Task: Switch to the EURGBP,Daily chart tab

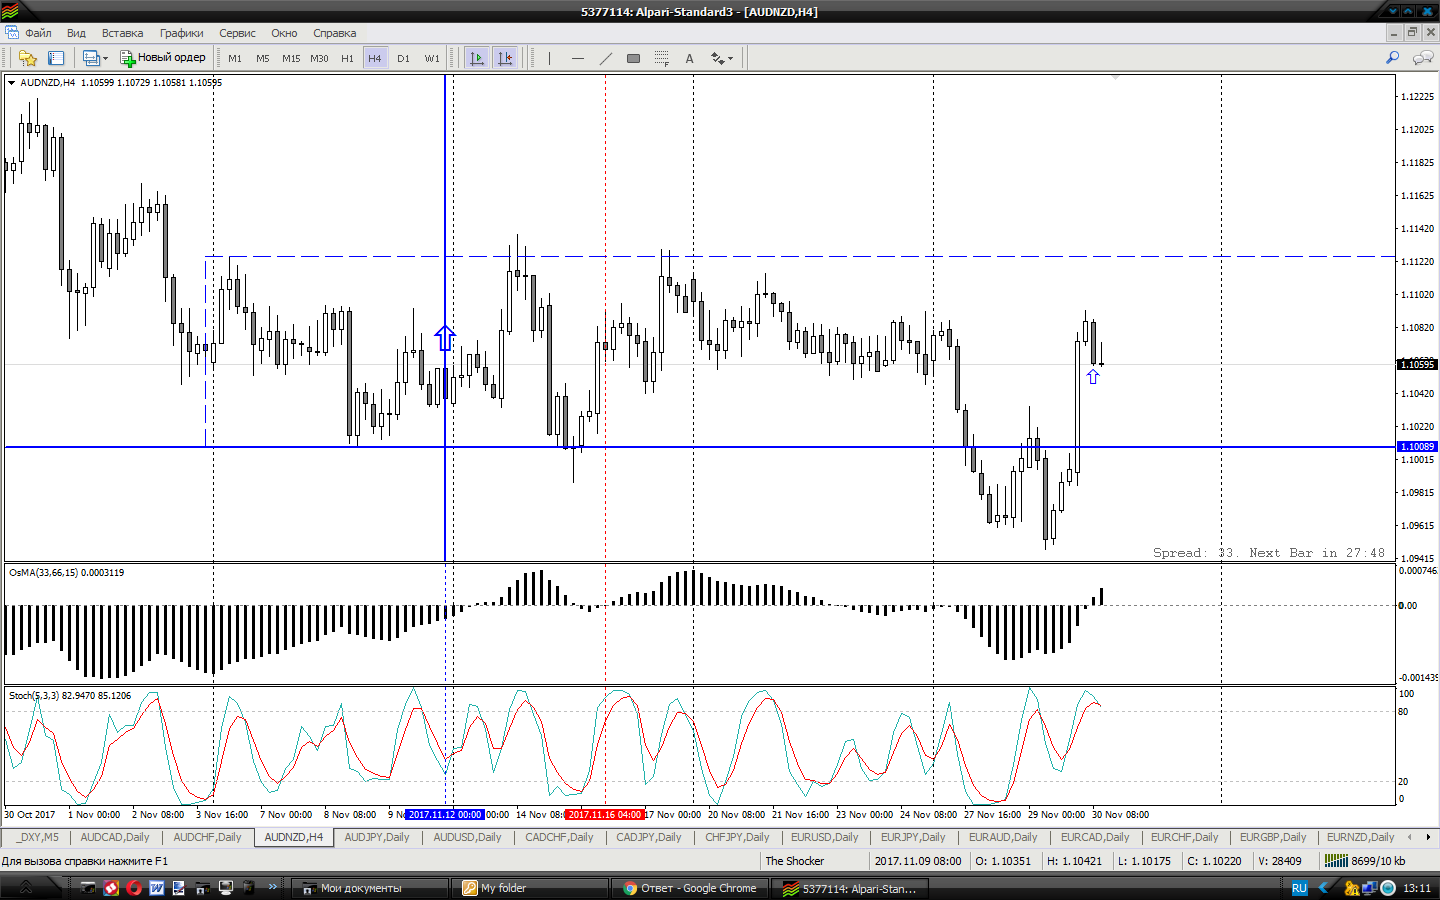Action: pyautogui.click(x=1273, y=838)
